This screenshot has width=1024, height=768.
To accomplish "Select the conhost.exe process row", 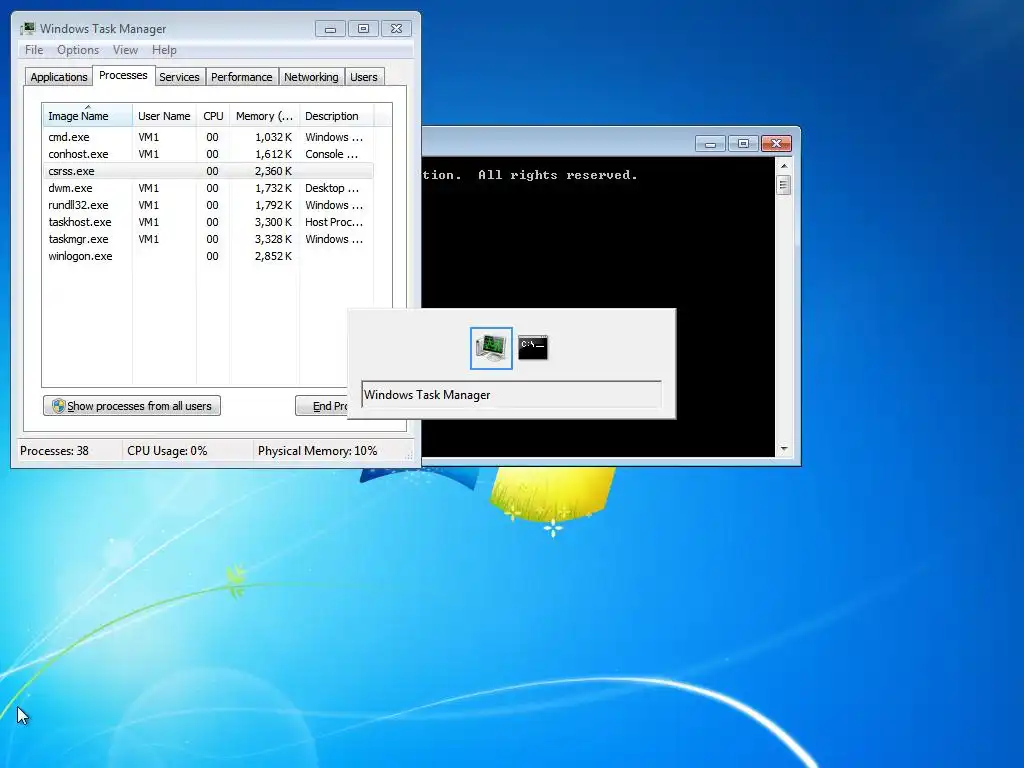I will click(x=208, y=154).
